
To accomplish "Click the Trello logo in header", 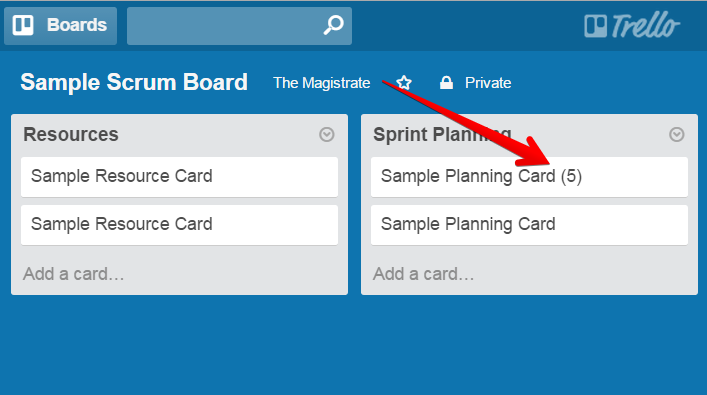I will 632,25.
